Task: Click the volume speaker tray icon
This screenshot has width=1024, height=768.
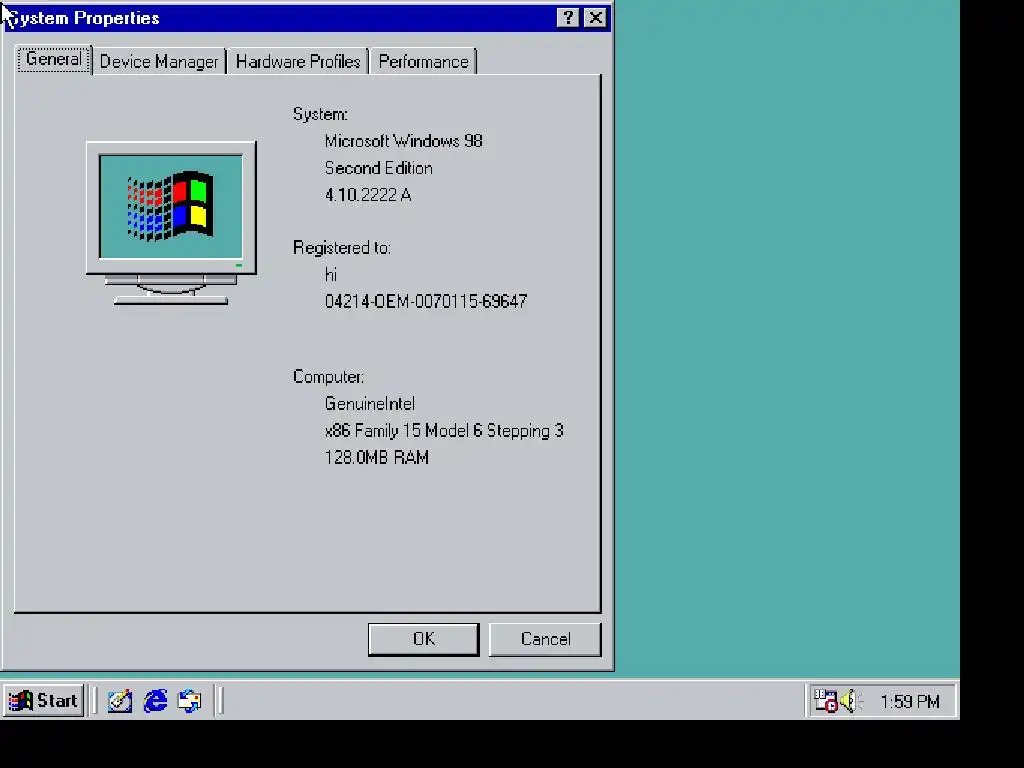Action: tap(850, 701)
